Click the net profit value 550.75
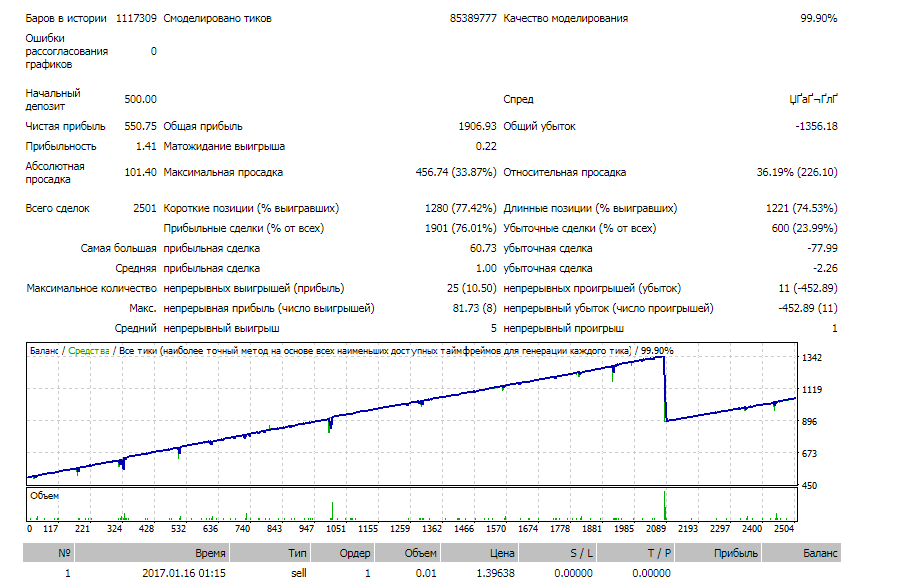Viewport: 909px width, 577px height. [x=140, y=126]
